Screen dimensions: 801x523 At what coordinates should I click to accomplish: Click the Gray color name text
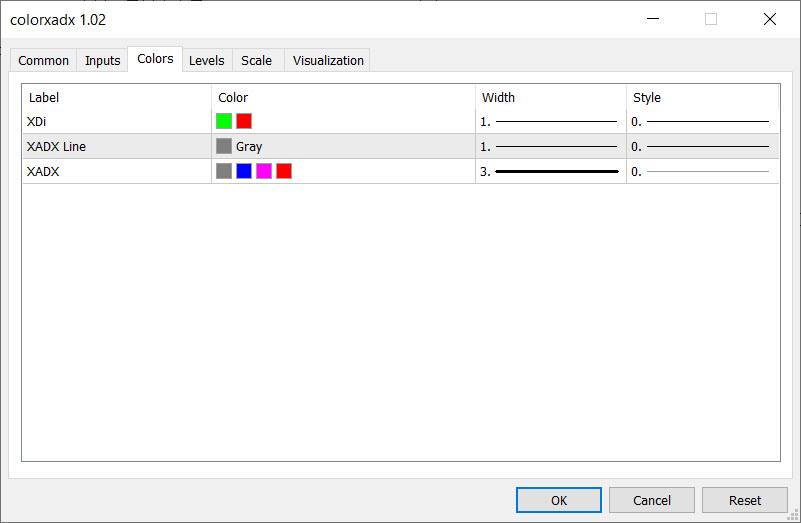249,147
